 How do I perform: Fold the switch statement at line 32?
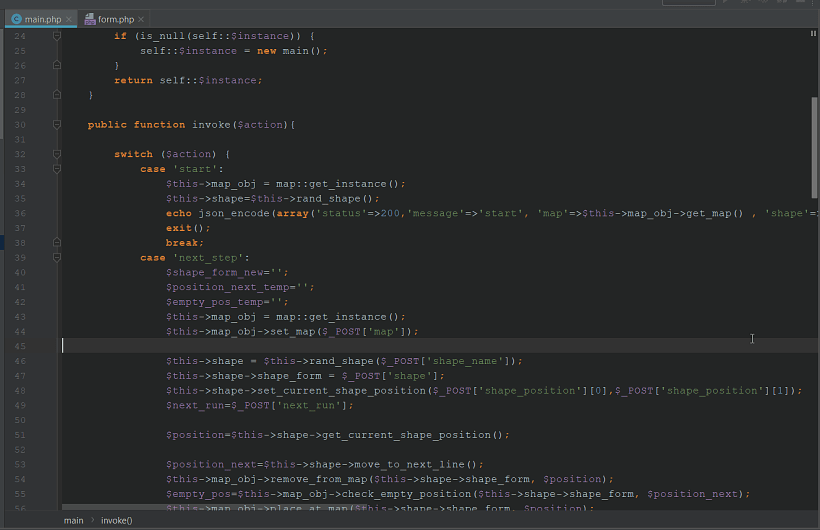(57, 155)
